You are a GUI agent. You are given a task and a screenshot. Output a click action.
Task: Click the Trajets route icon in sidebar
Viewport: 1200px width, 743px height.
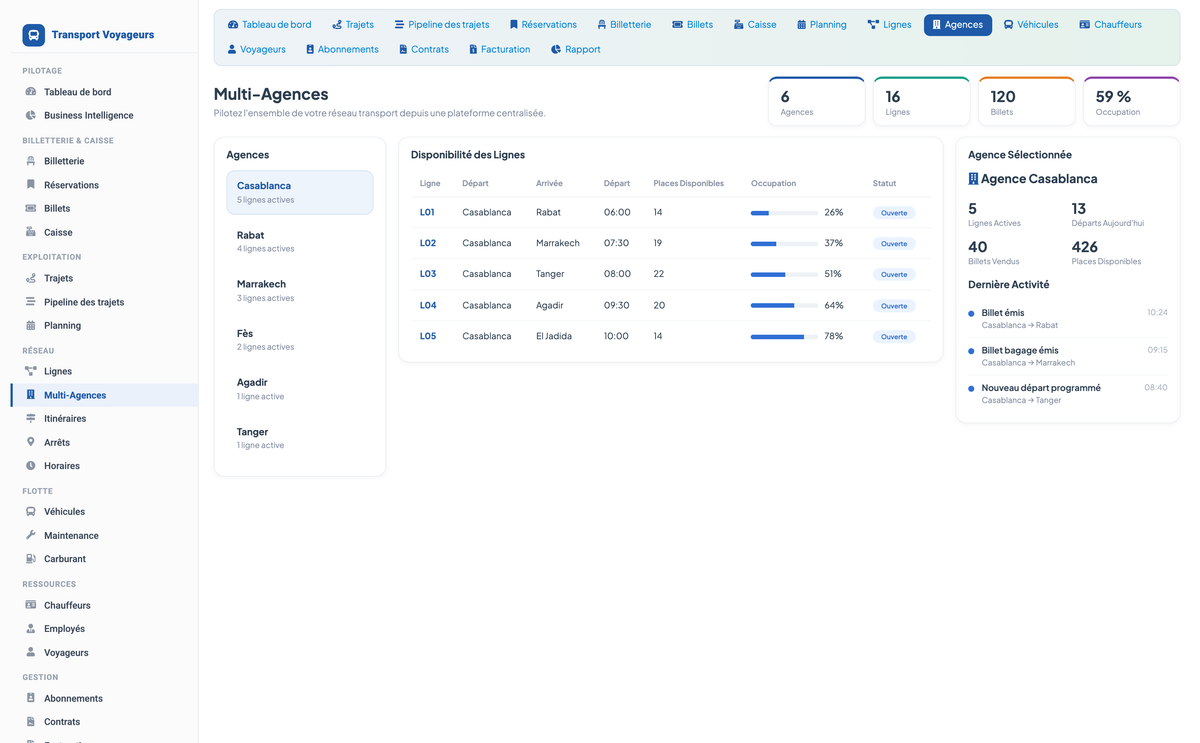click(x=31, y=278)
